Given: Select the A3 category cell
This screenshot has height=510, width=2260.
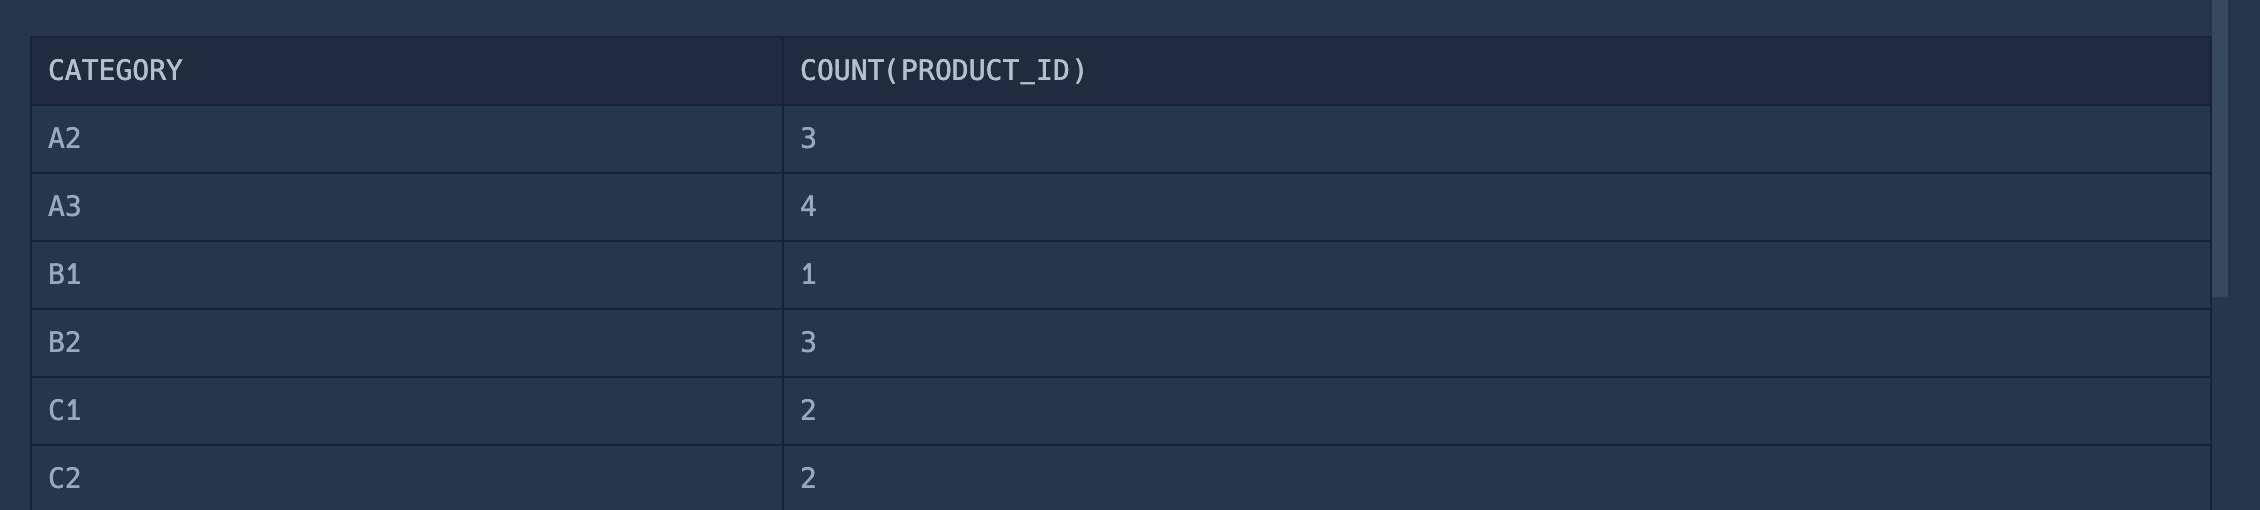Looking at the screenshot, I should 406,207.
